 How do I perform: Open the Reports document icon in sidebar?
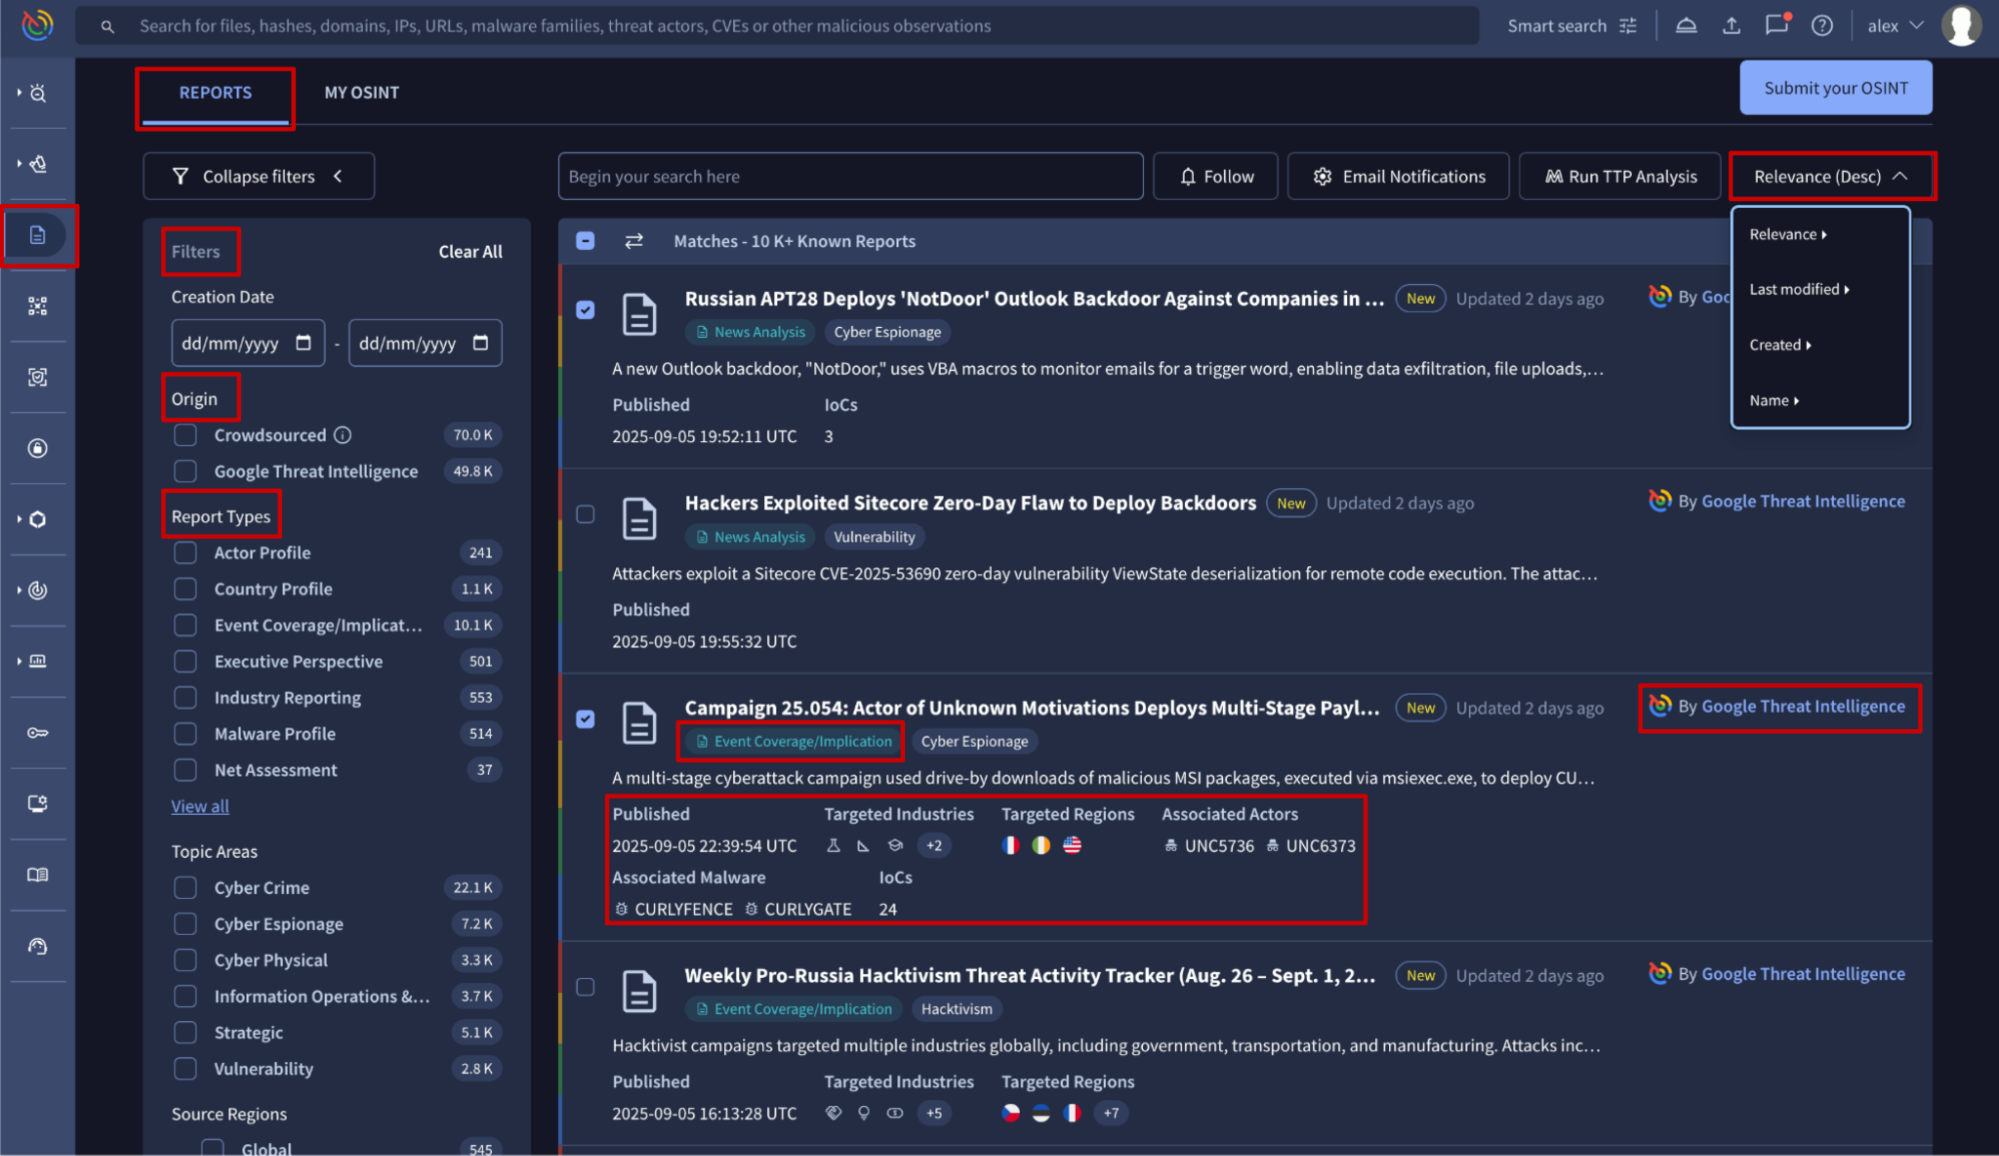(38, 235)
